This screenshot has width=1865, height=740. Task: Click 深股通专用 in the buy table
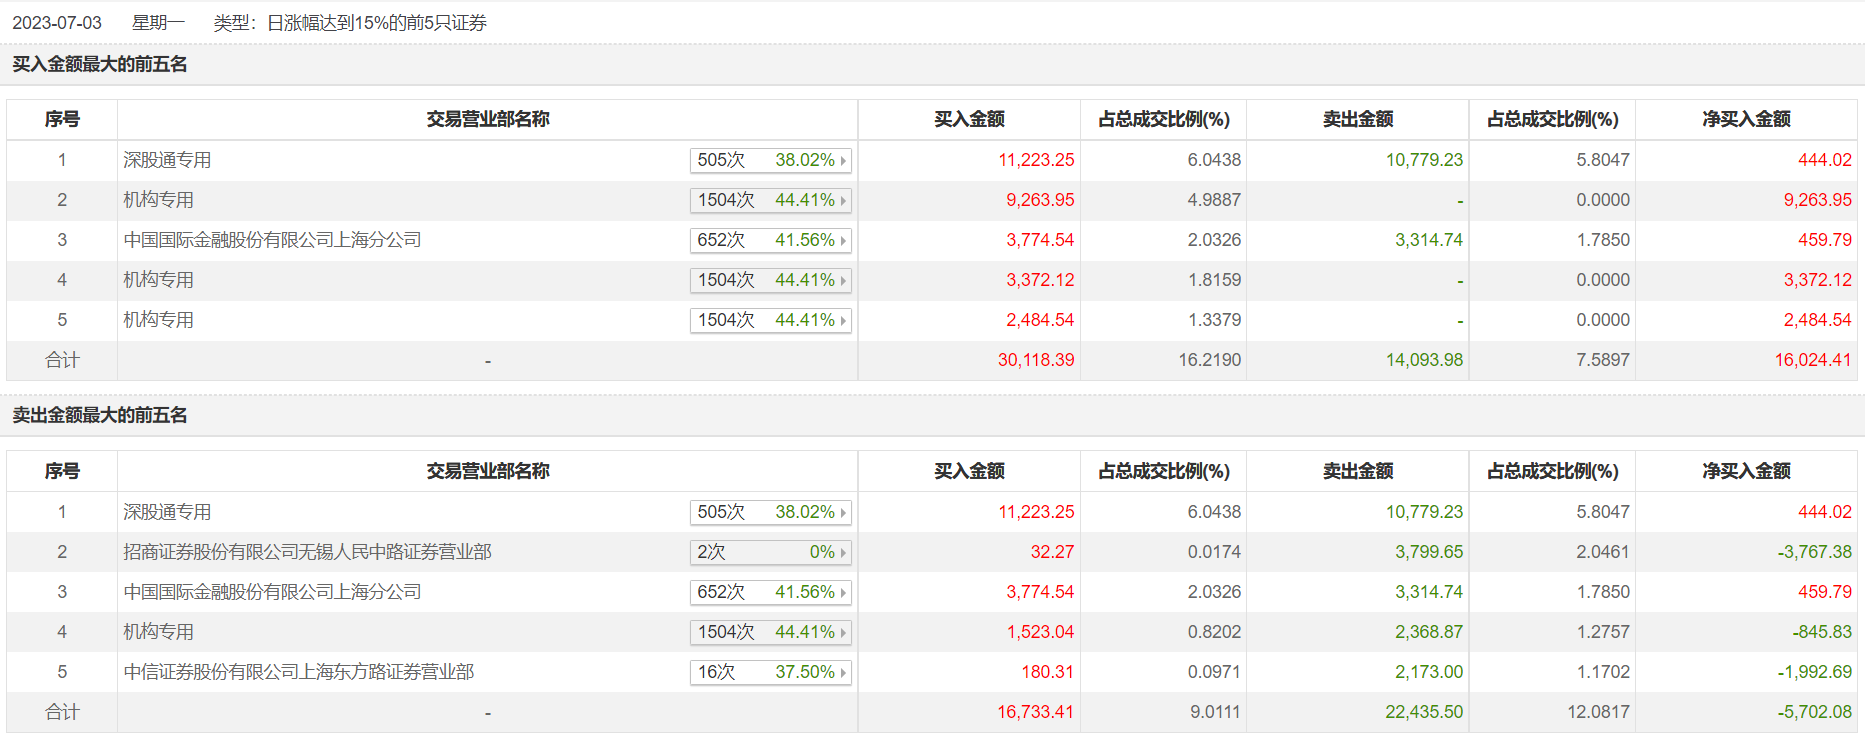167,160
